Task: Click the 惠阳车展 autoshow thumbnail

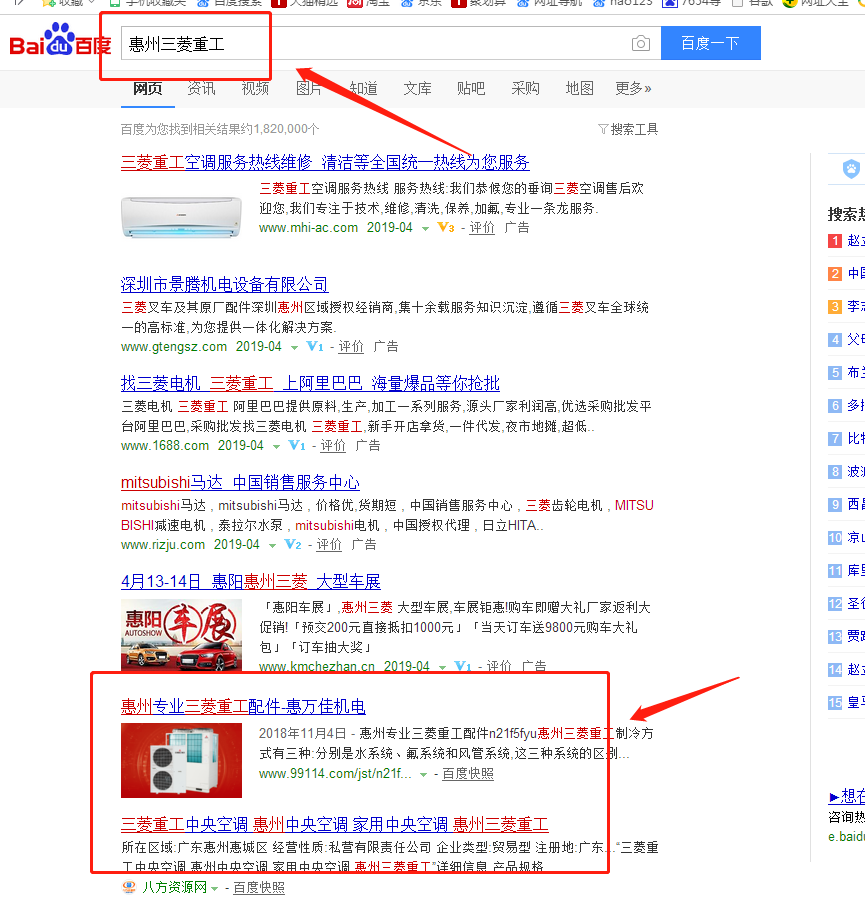Action: (x=181, y=635)
